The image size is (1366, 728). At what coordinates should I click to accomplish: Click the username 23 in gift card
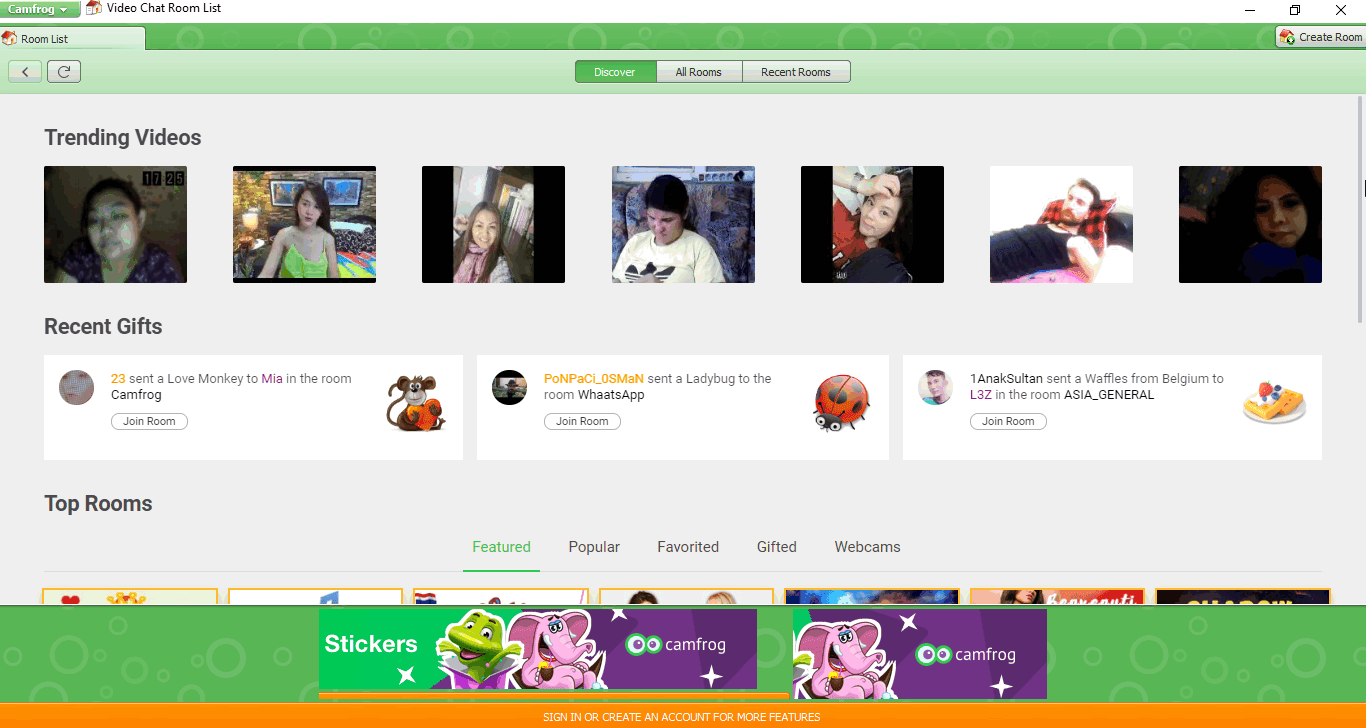coord(118,379)
